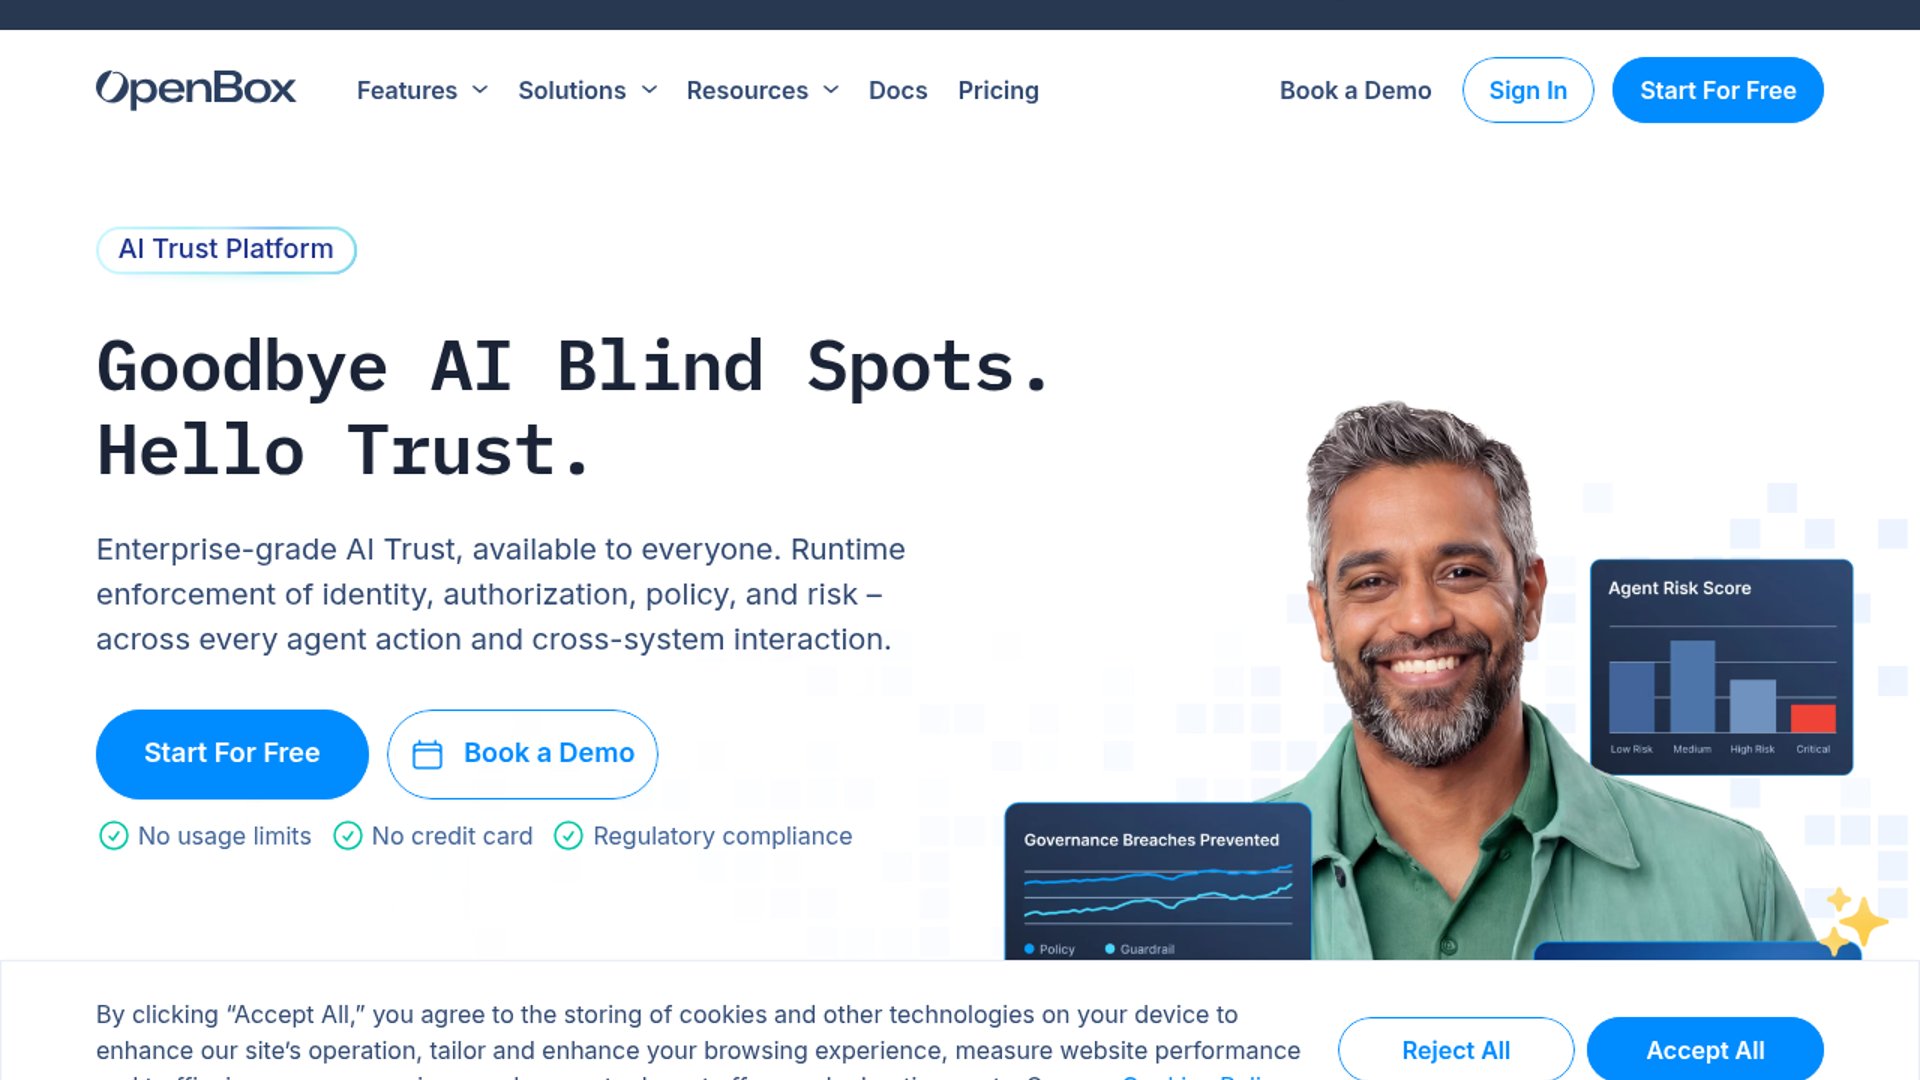The image size is (1920, 1080).
Task: Click the Guardrail legend dot
Action: click(x=1110, y=949)
